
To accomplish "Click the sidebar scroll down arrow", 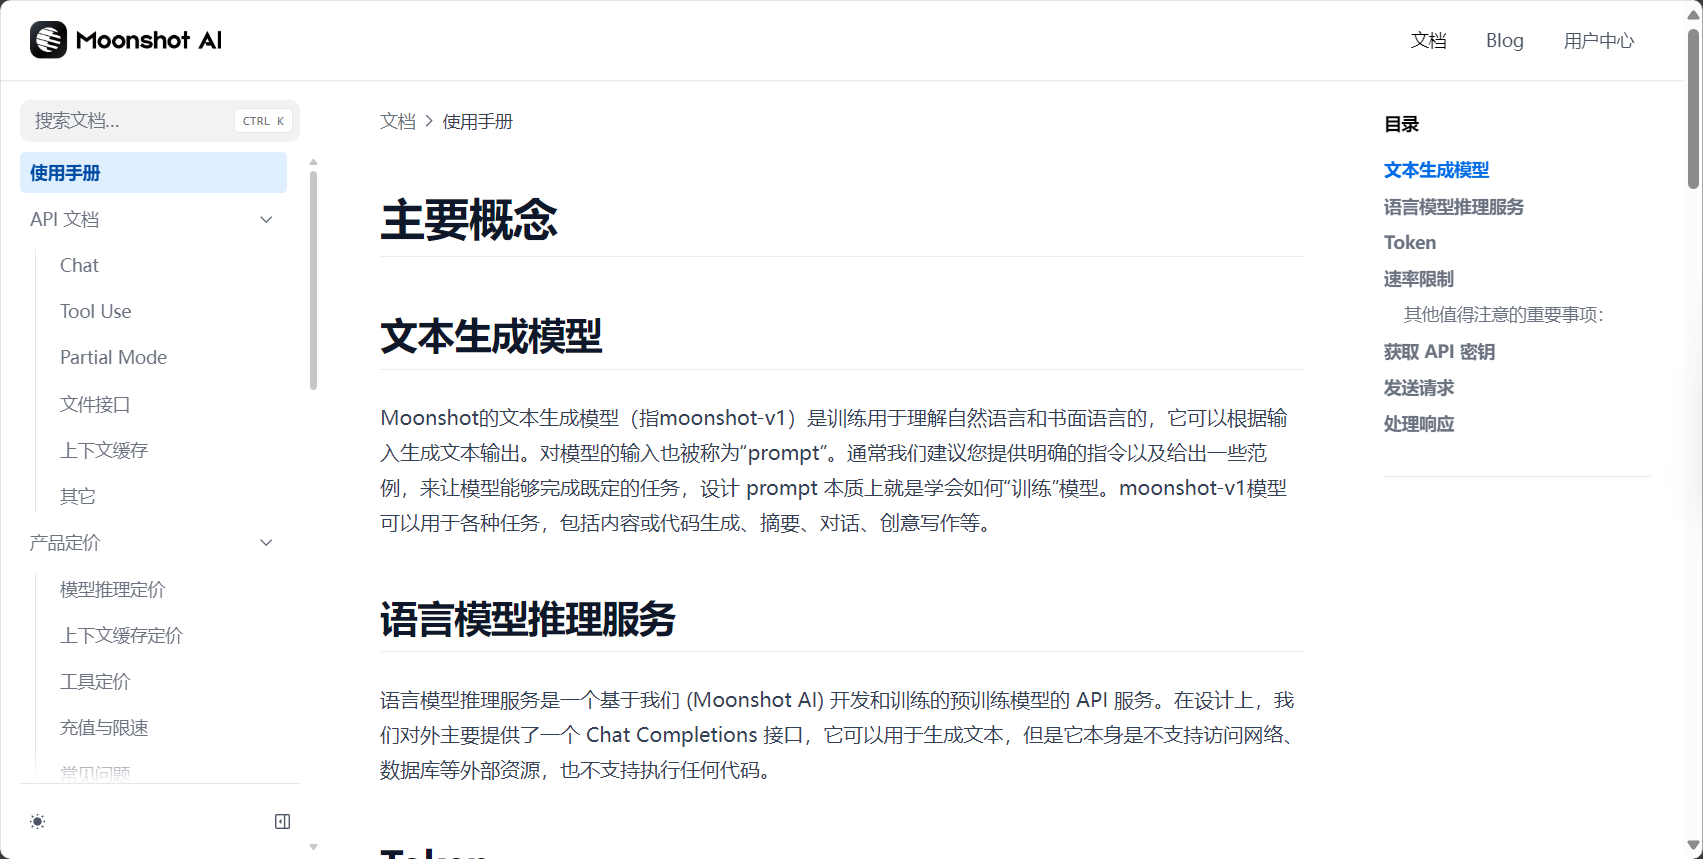I will 313,847.
